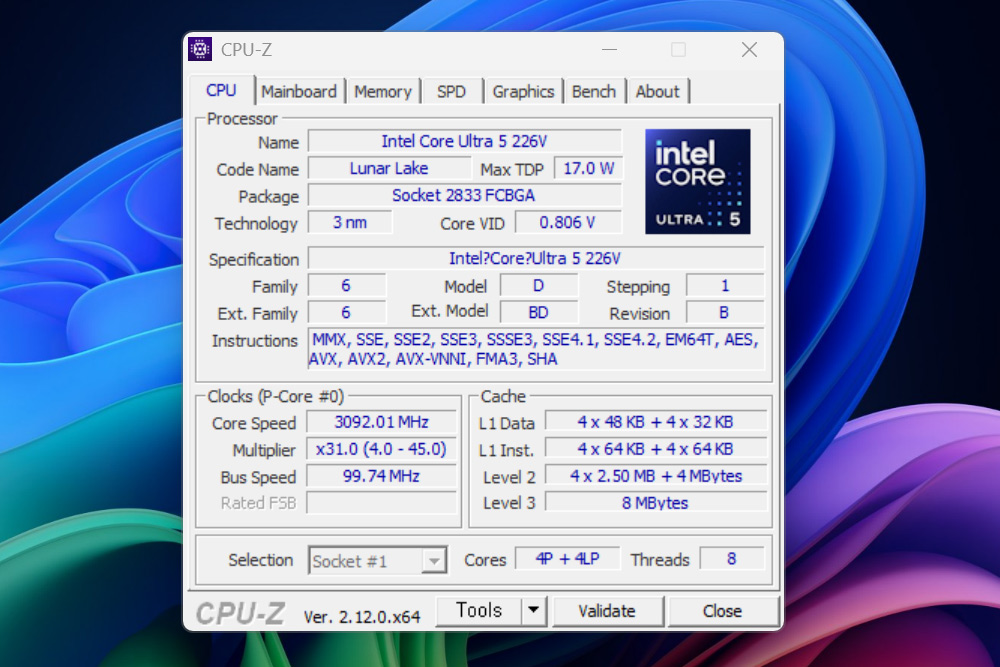The image size is (1000, 667).
Task: Click the Level 3 value 8 MBytes
Action: (x=656, y=503)
